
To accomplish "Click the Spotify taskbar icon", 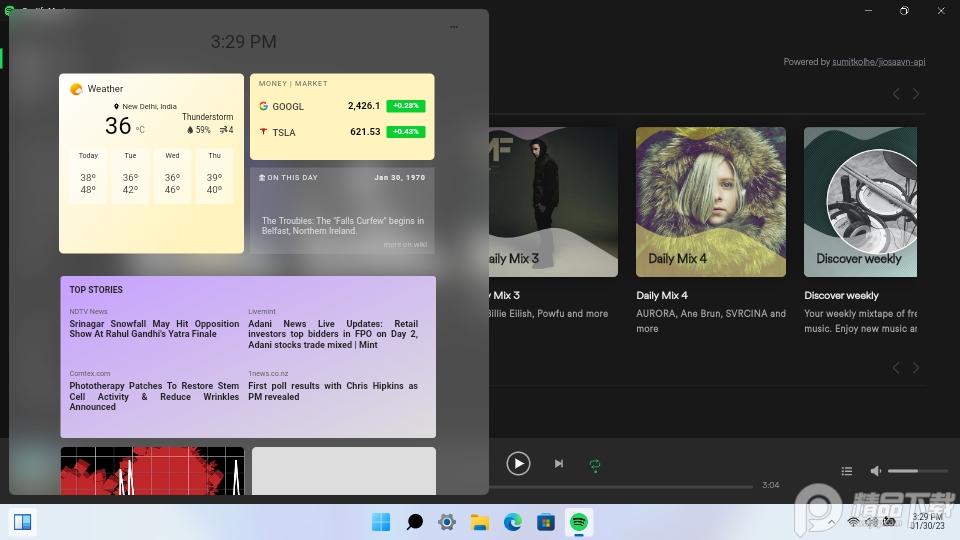I will point(579,522).
